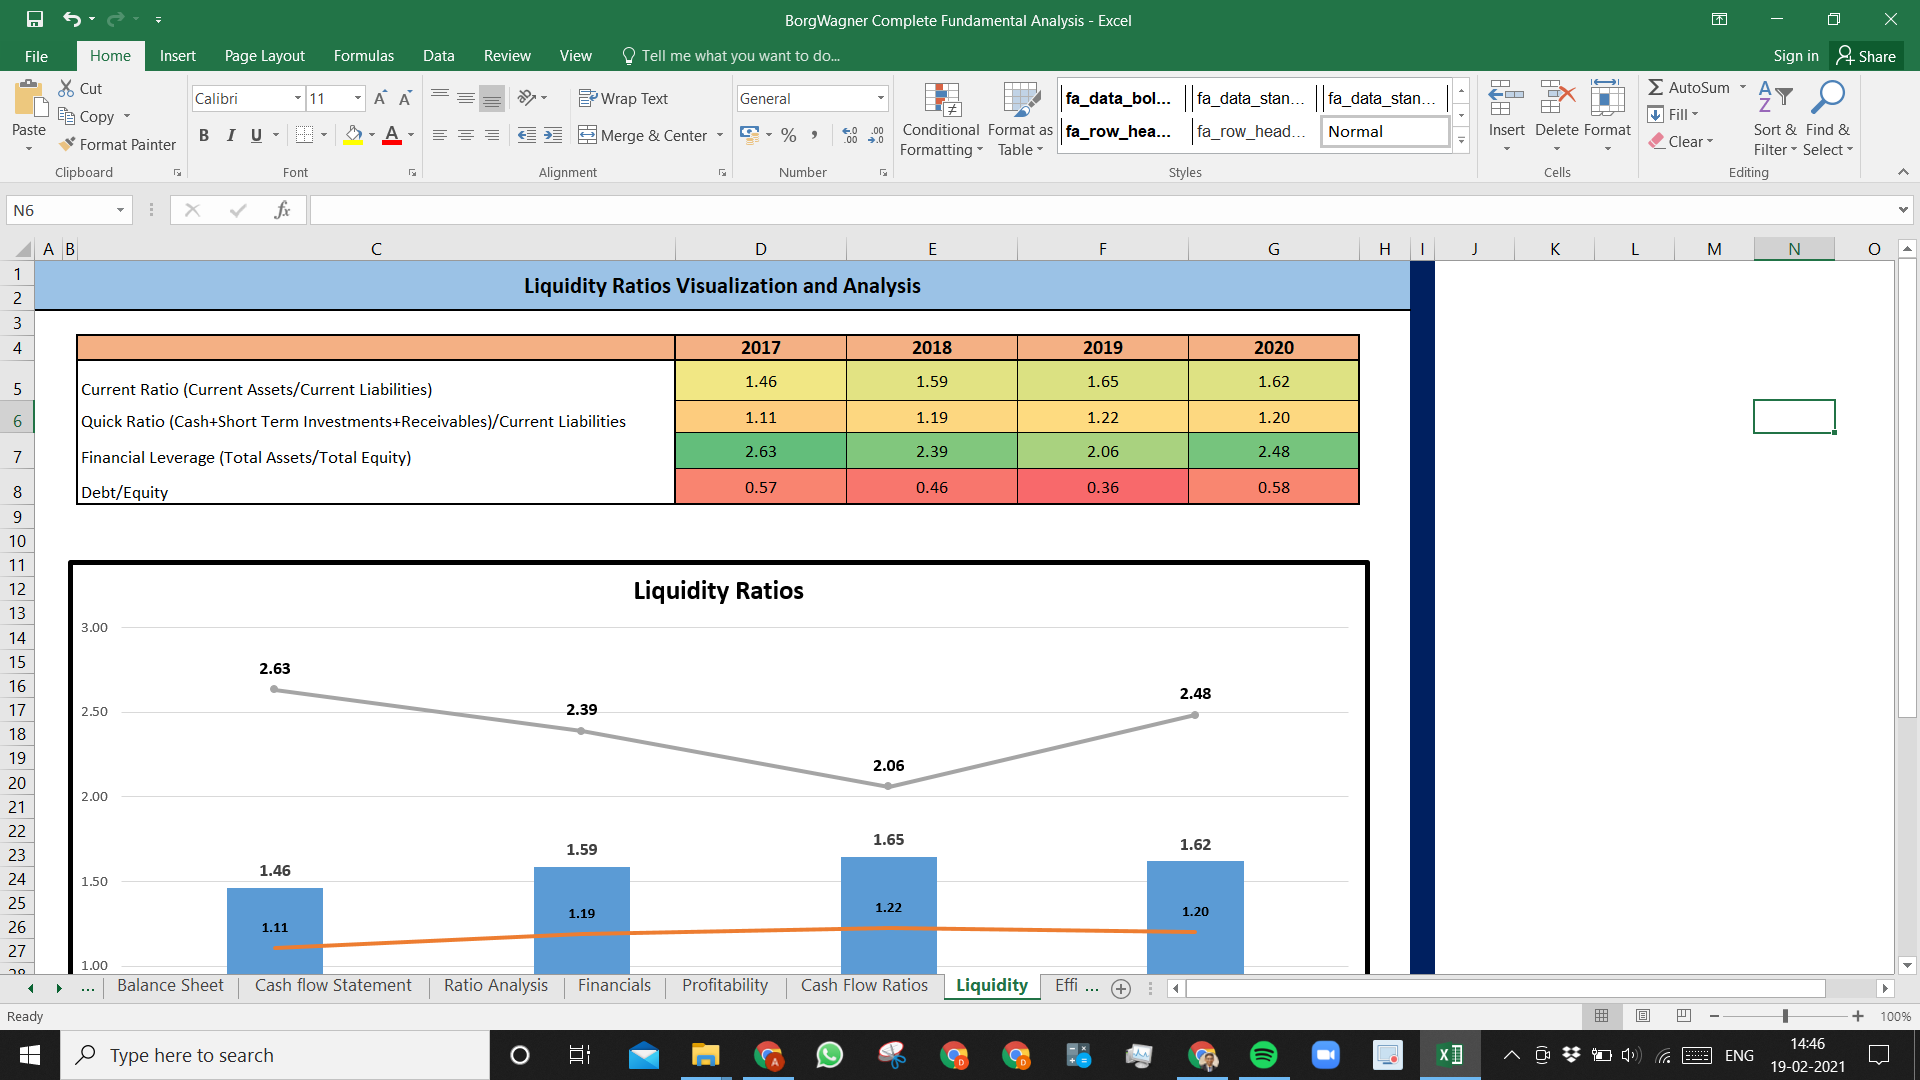Click the Insert Function fx icon
Viewport: 1920px width, 1080px height.
coord(282,210)
